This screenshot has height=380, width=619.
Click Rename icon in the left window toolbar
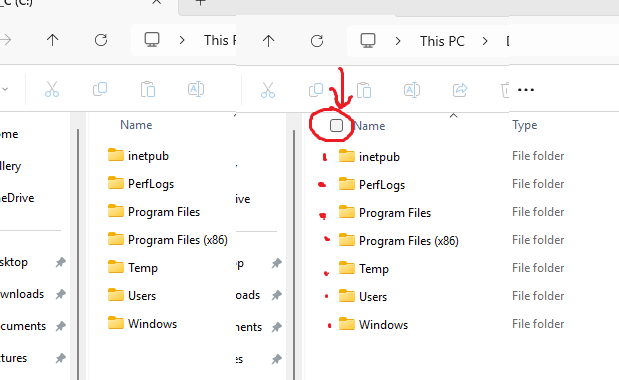pos(196,89)
